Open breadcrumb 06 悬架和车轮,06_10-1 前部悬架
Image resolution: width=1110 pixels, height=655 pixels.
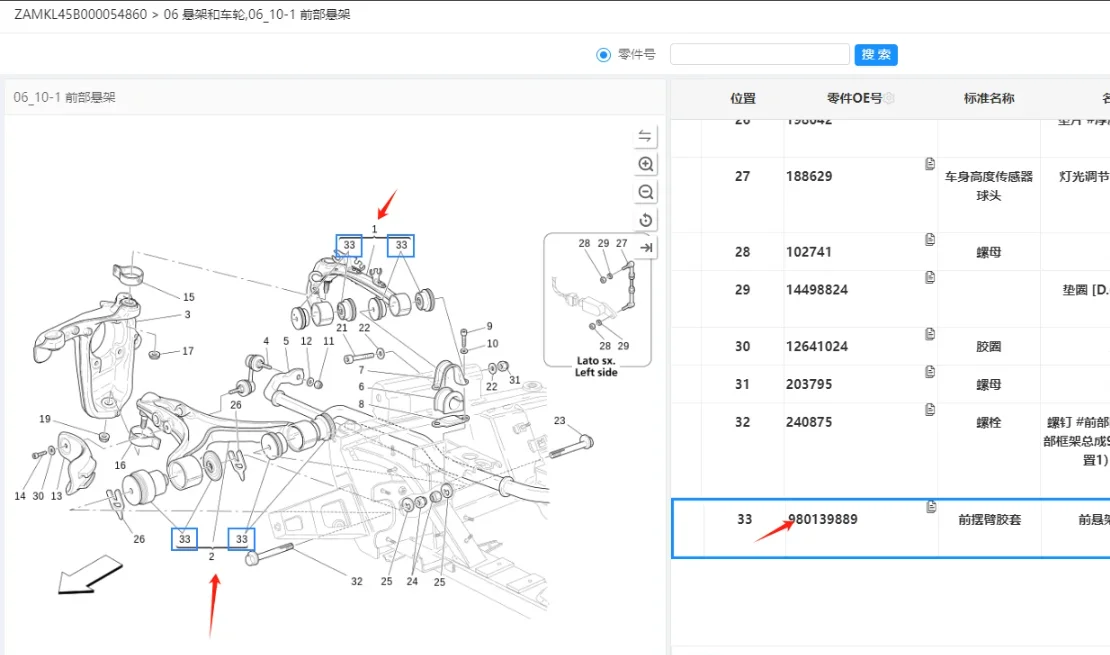pyautogui.click(x=257, y=14)
